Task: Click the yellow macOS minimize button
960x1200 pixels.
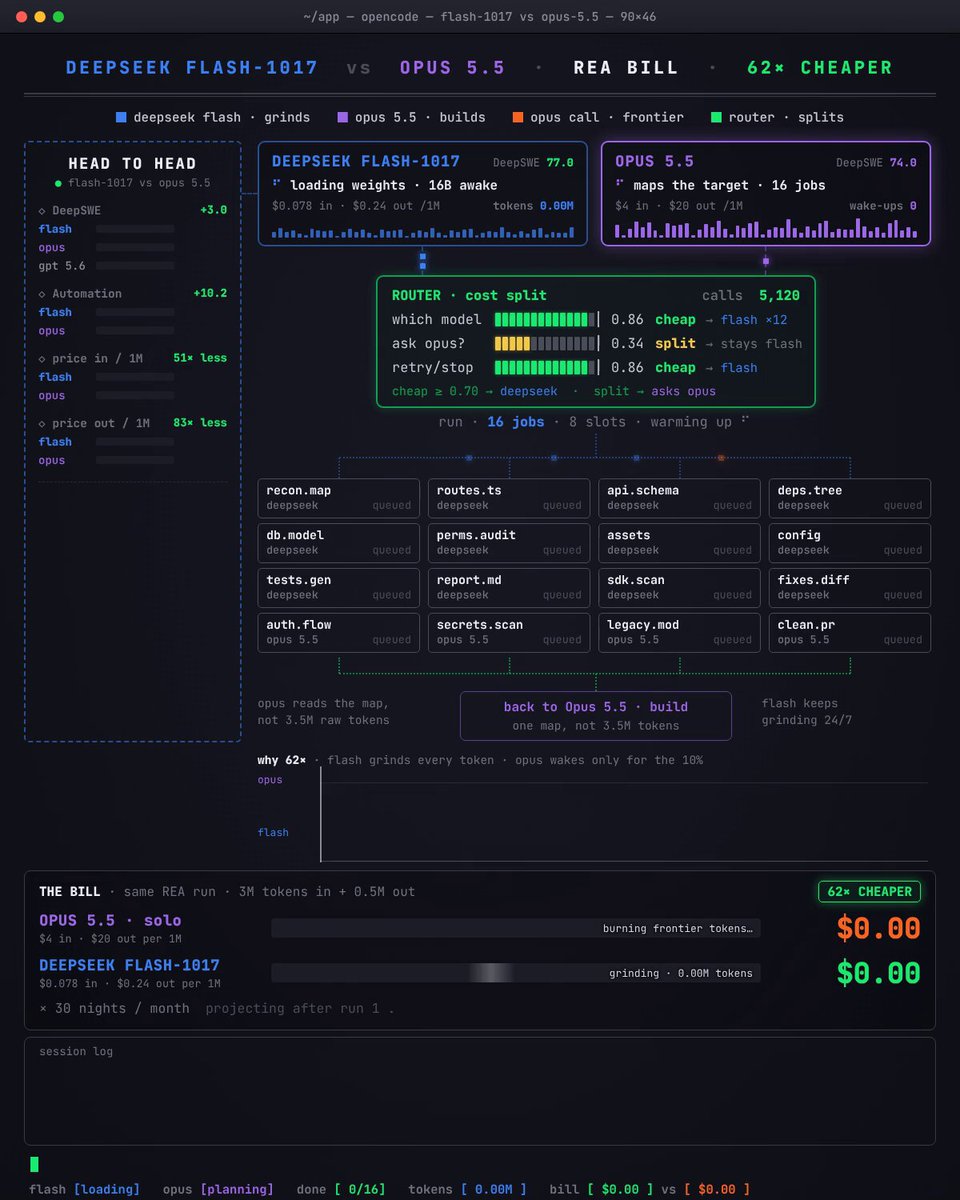Action: (x=40, y=17)
